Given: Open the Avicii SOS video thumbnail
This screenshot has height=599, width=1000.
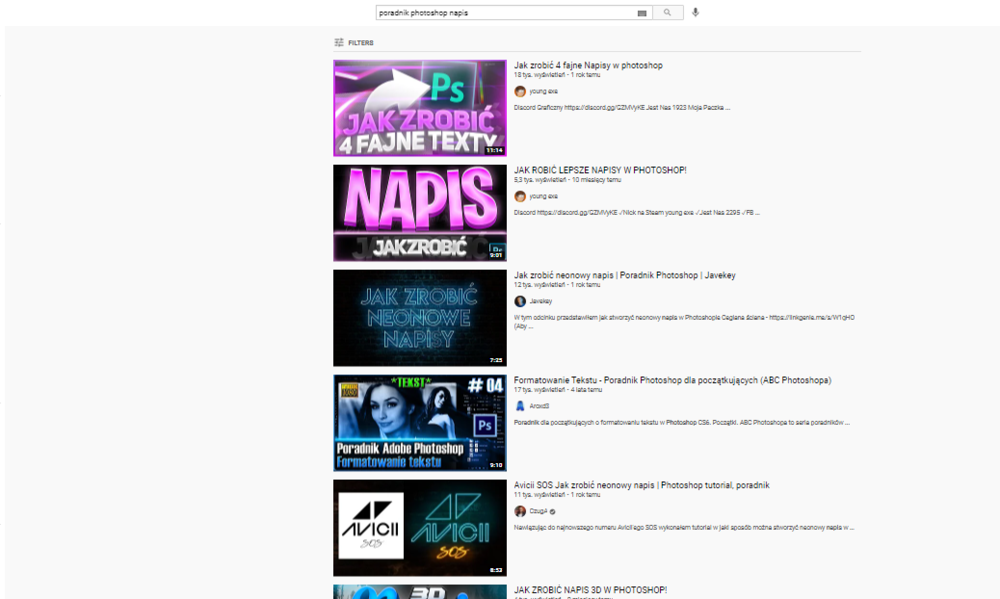Looking at the screenshot, I should click(x=420, y=528).
